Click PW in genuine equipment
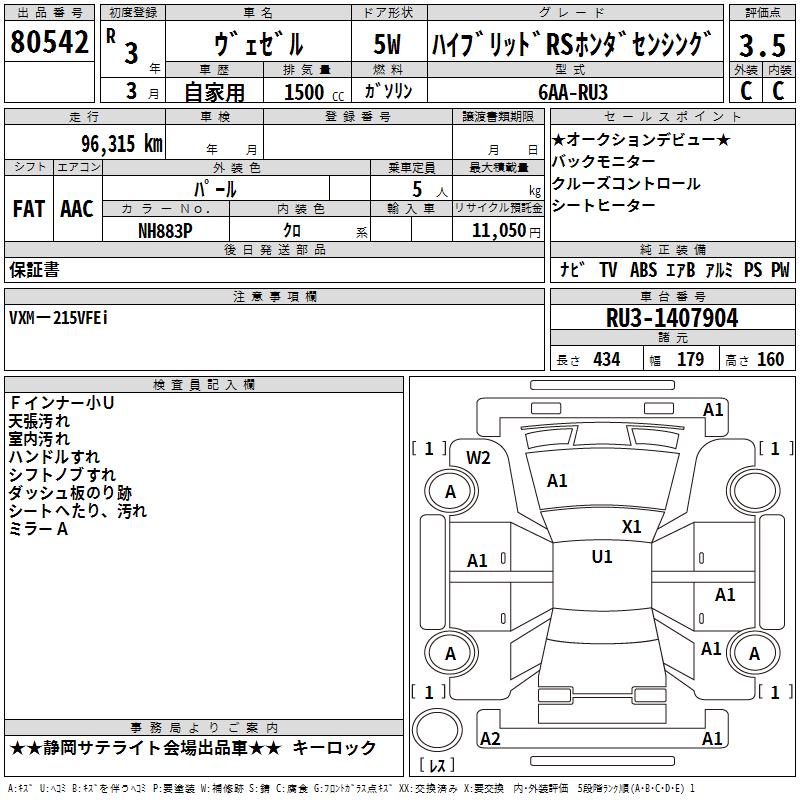This screenshot has height=800, width=800. tap(780, 269)
